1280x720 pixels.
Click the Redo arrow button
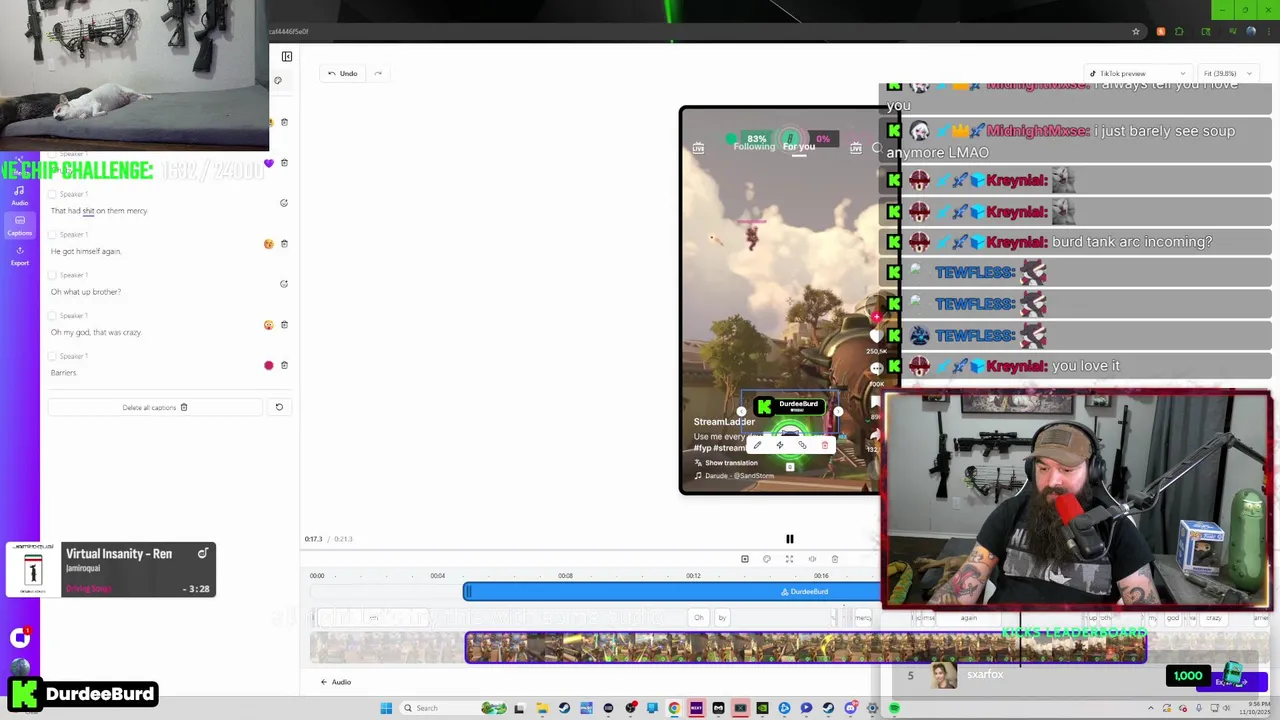pyautogui.click(x=378, y=73)
